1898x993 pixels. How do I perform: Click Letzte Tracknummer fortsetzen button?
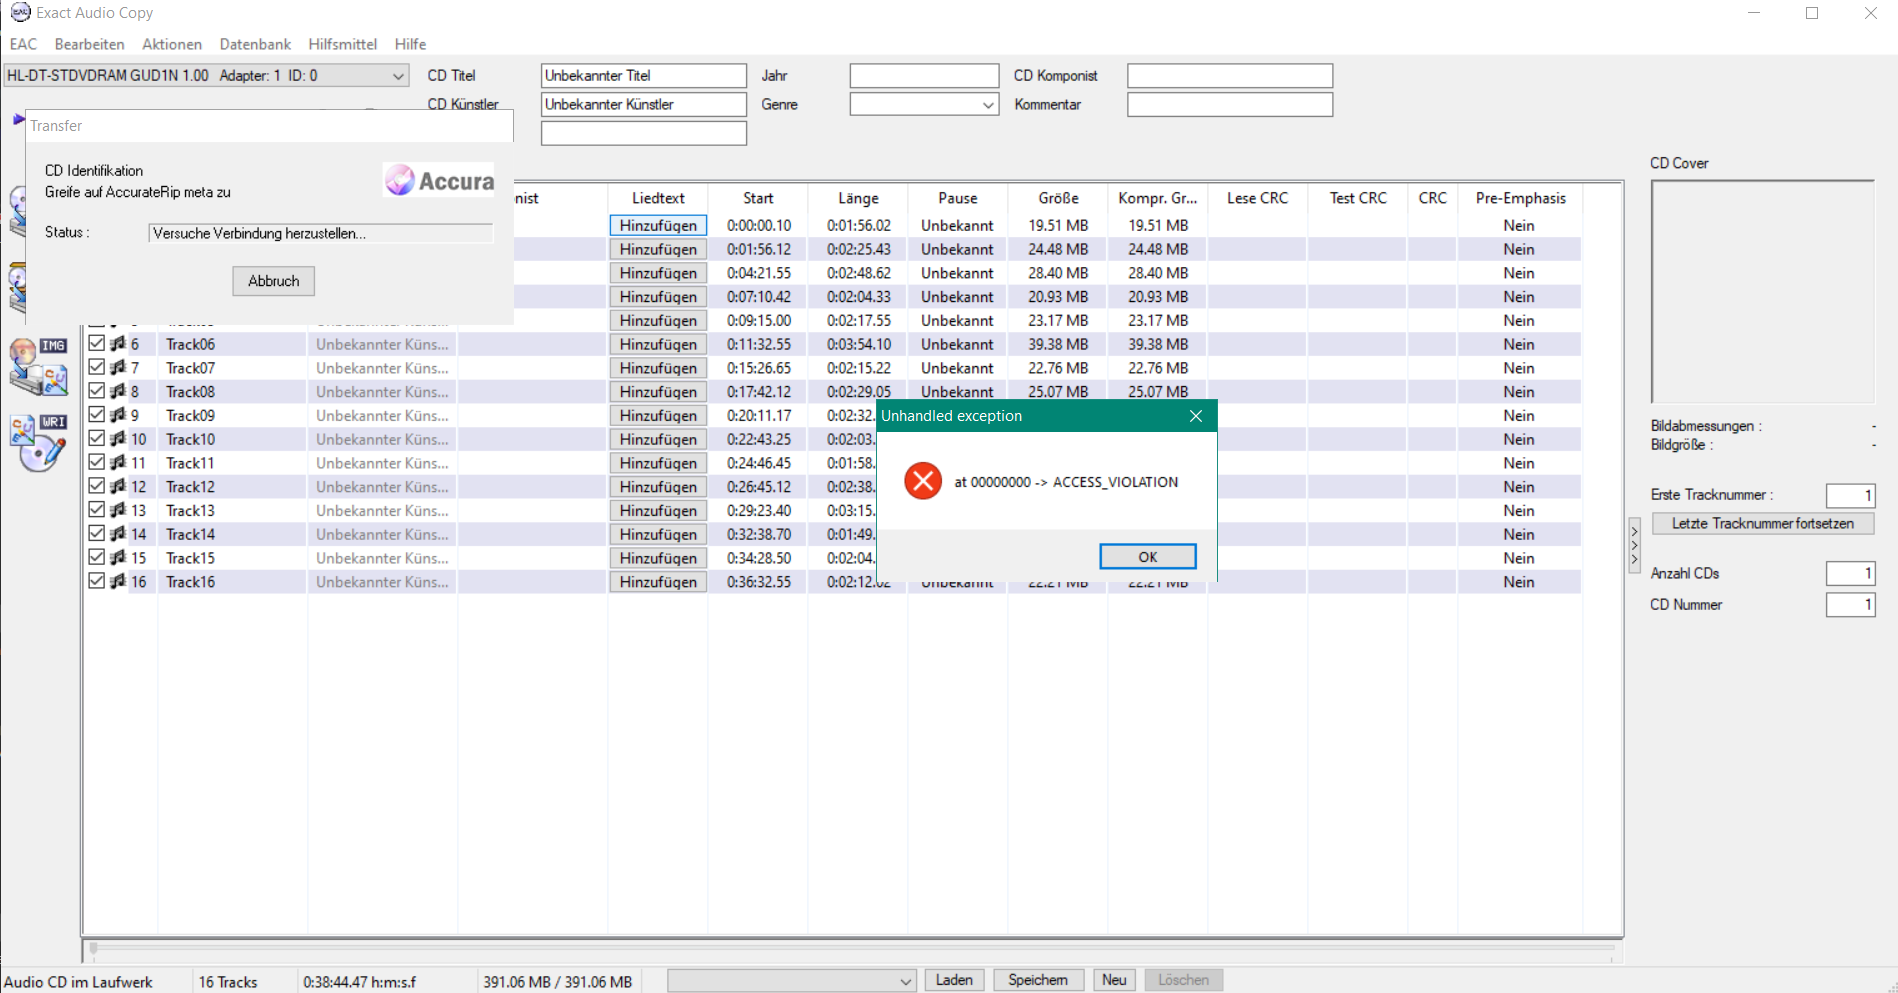(1762, 523)
